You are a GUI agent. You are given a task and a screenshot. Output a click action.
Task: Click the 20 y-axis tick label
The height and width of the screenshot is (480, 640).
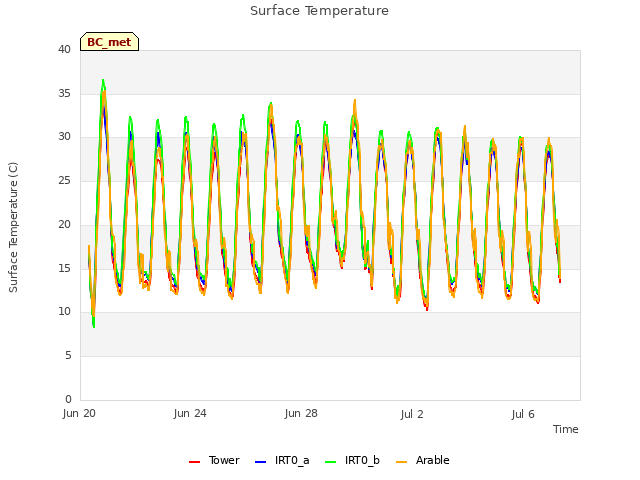(x=64, y=224)
